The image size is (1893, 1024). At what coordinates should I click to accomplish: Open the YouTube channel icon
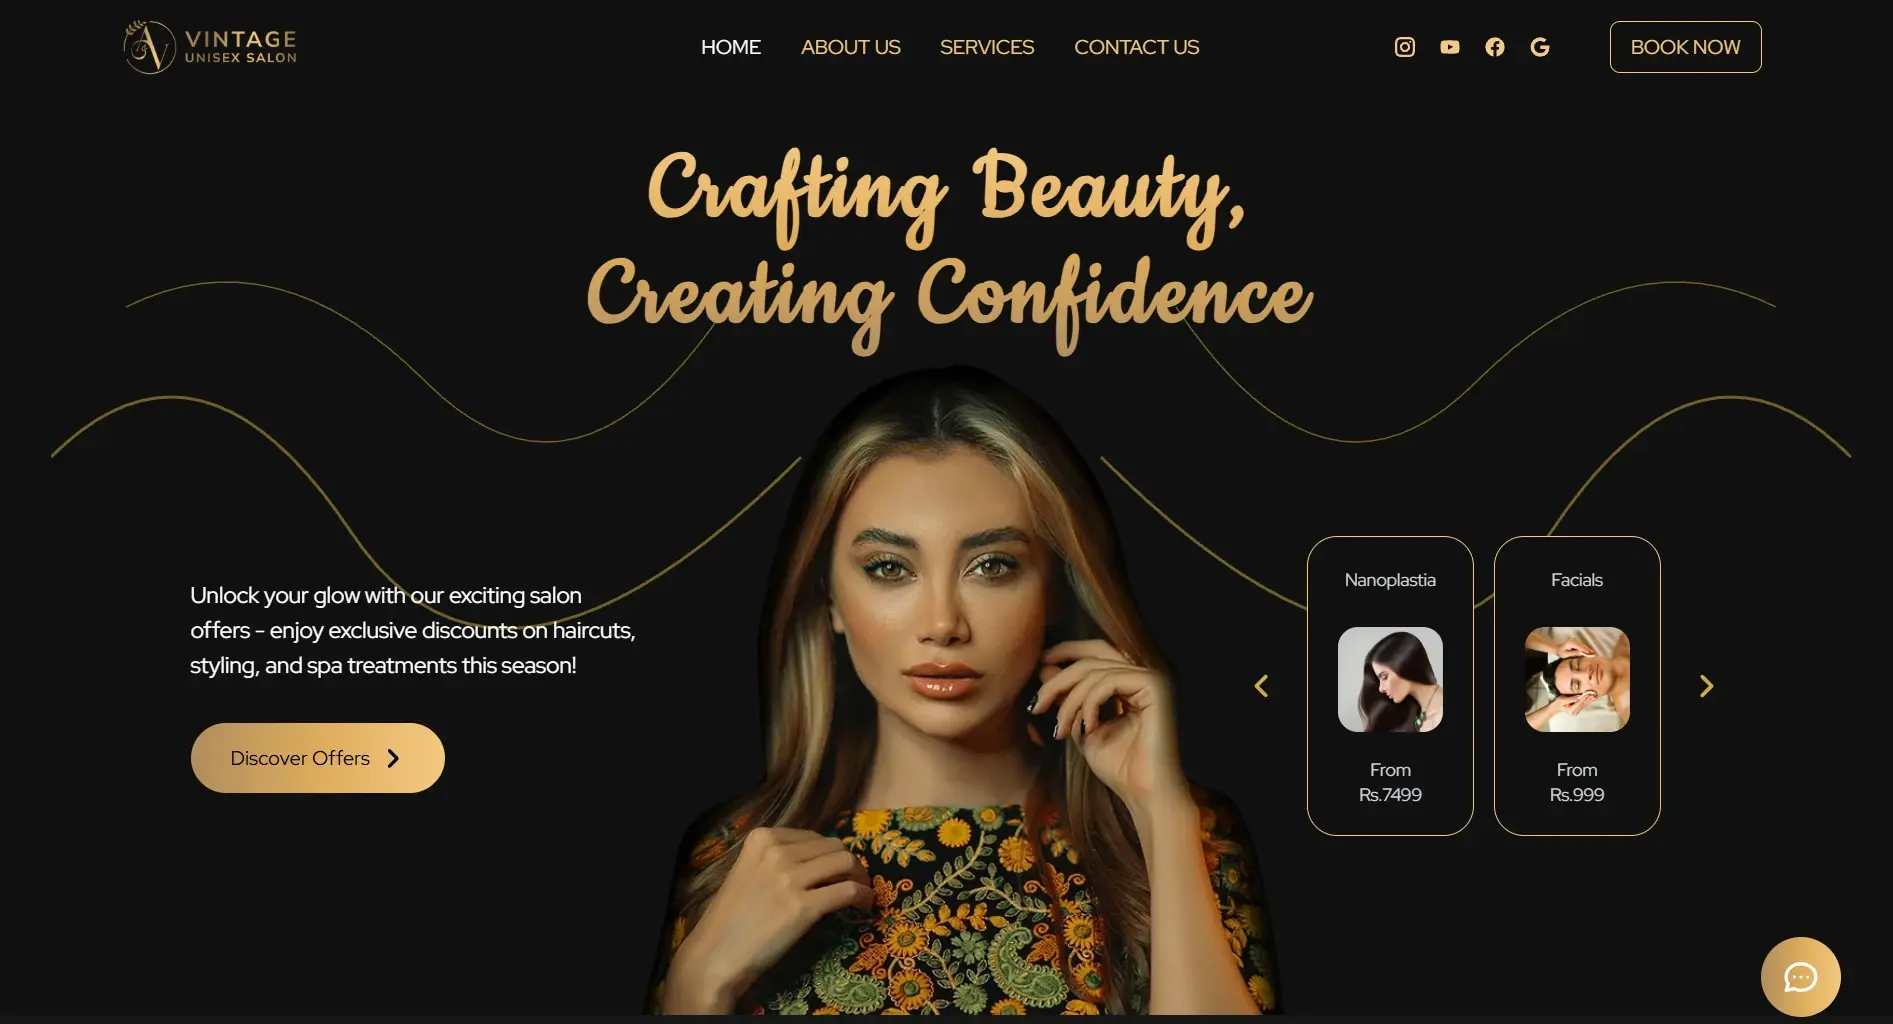click(1449, 47)
